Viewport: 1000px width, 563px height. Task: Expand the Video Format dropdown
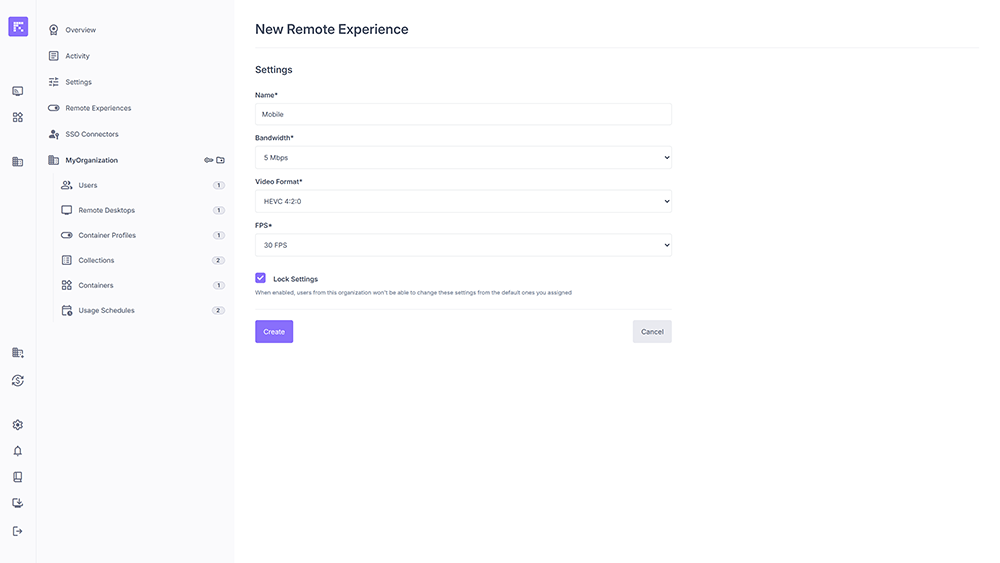point(463,201)
